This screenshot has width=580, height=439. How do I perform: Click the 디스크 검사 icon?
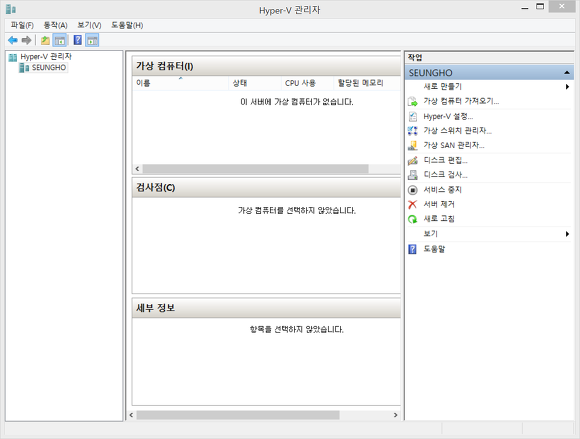pos(412,175)
